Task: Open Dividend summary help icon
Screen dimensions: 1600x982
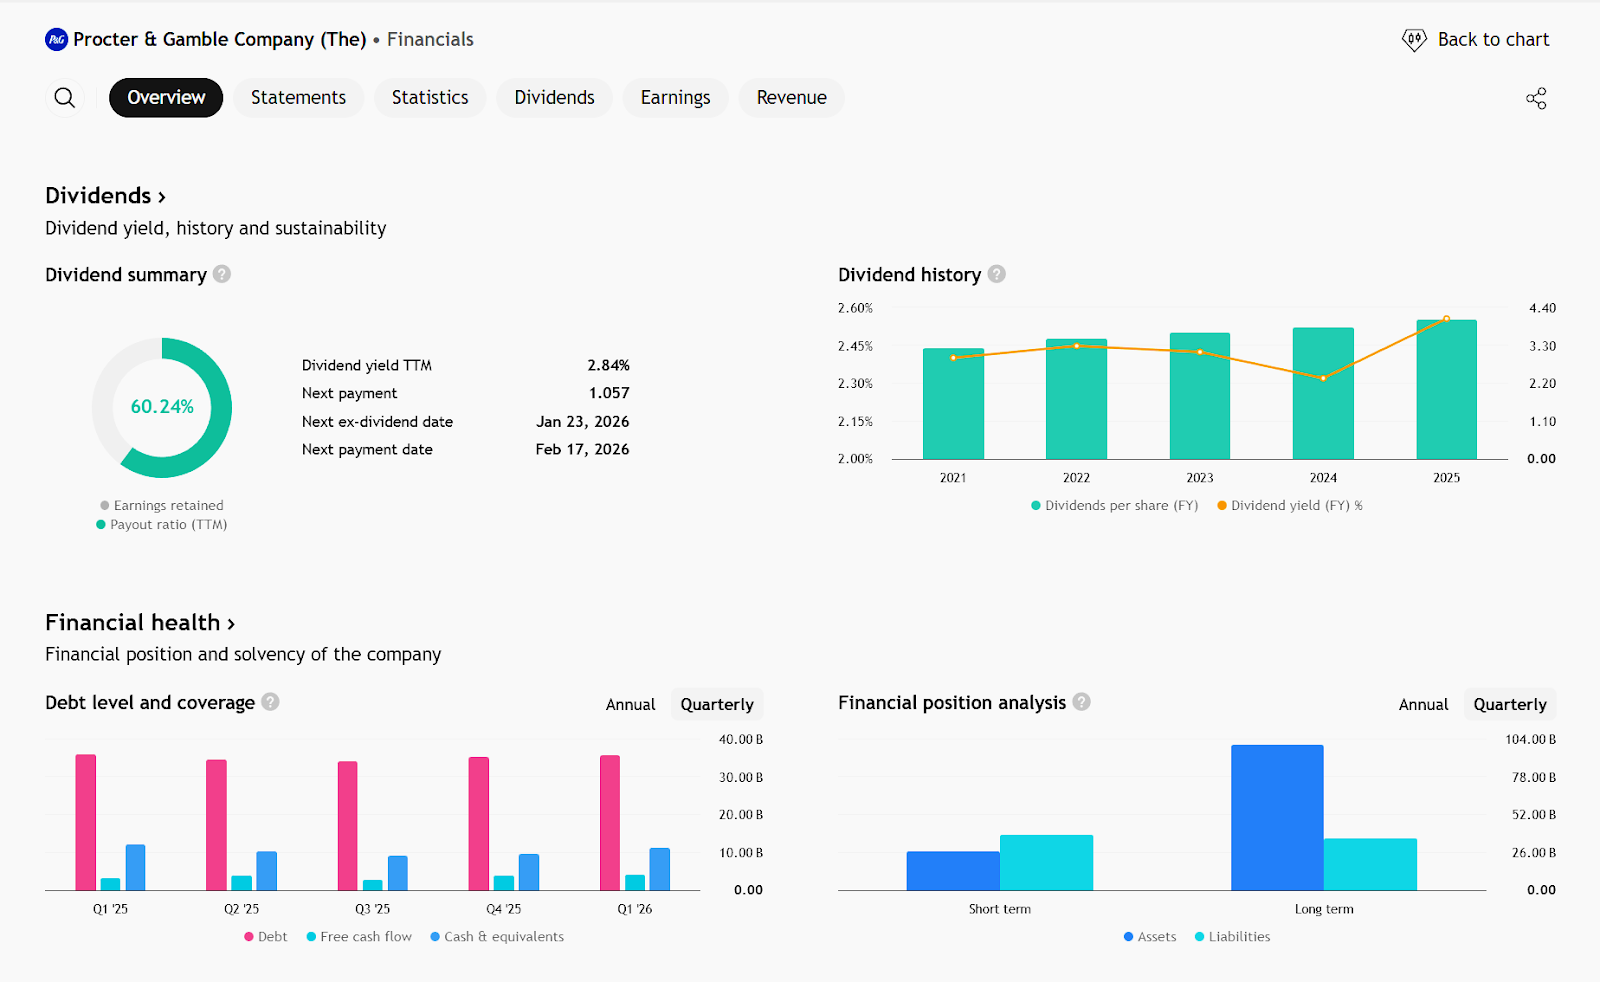Action: coord(222,274)
